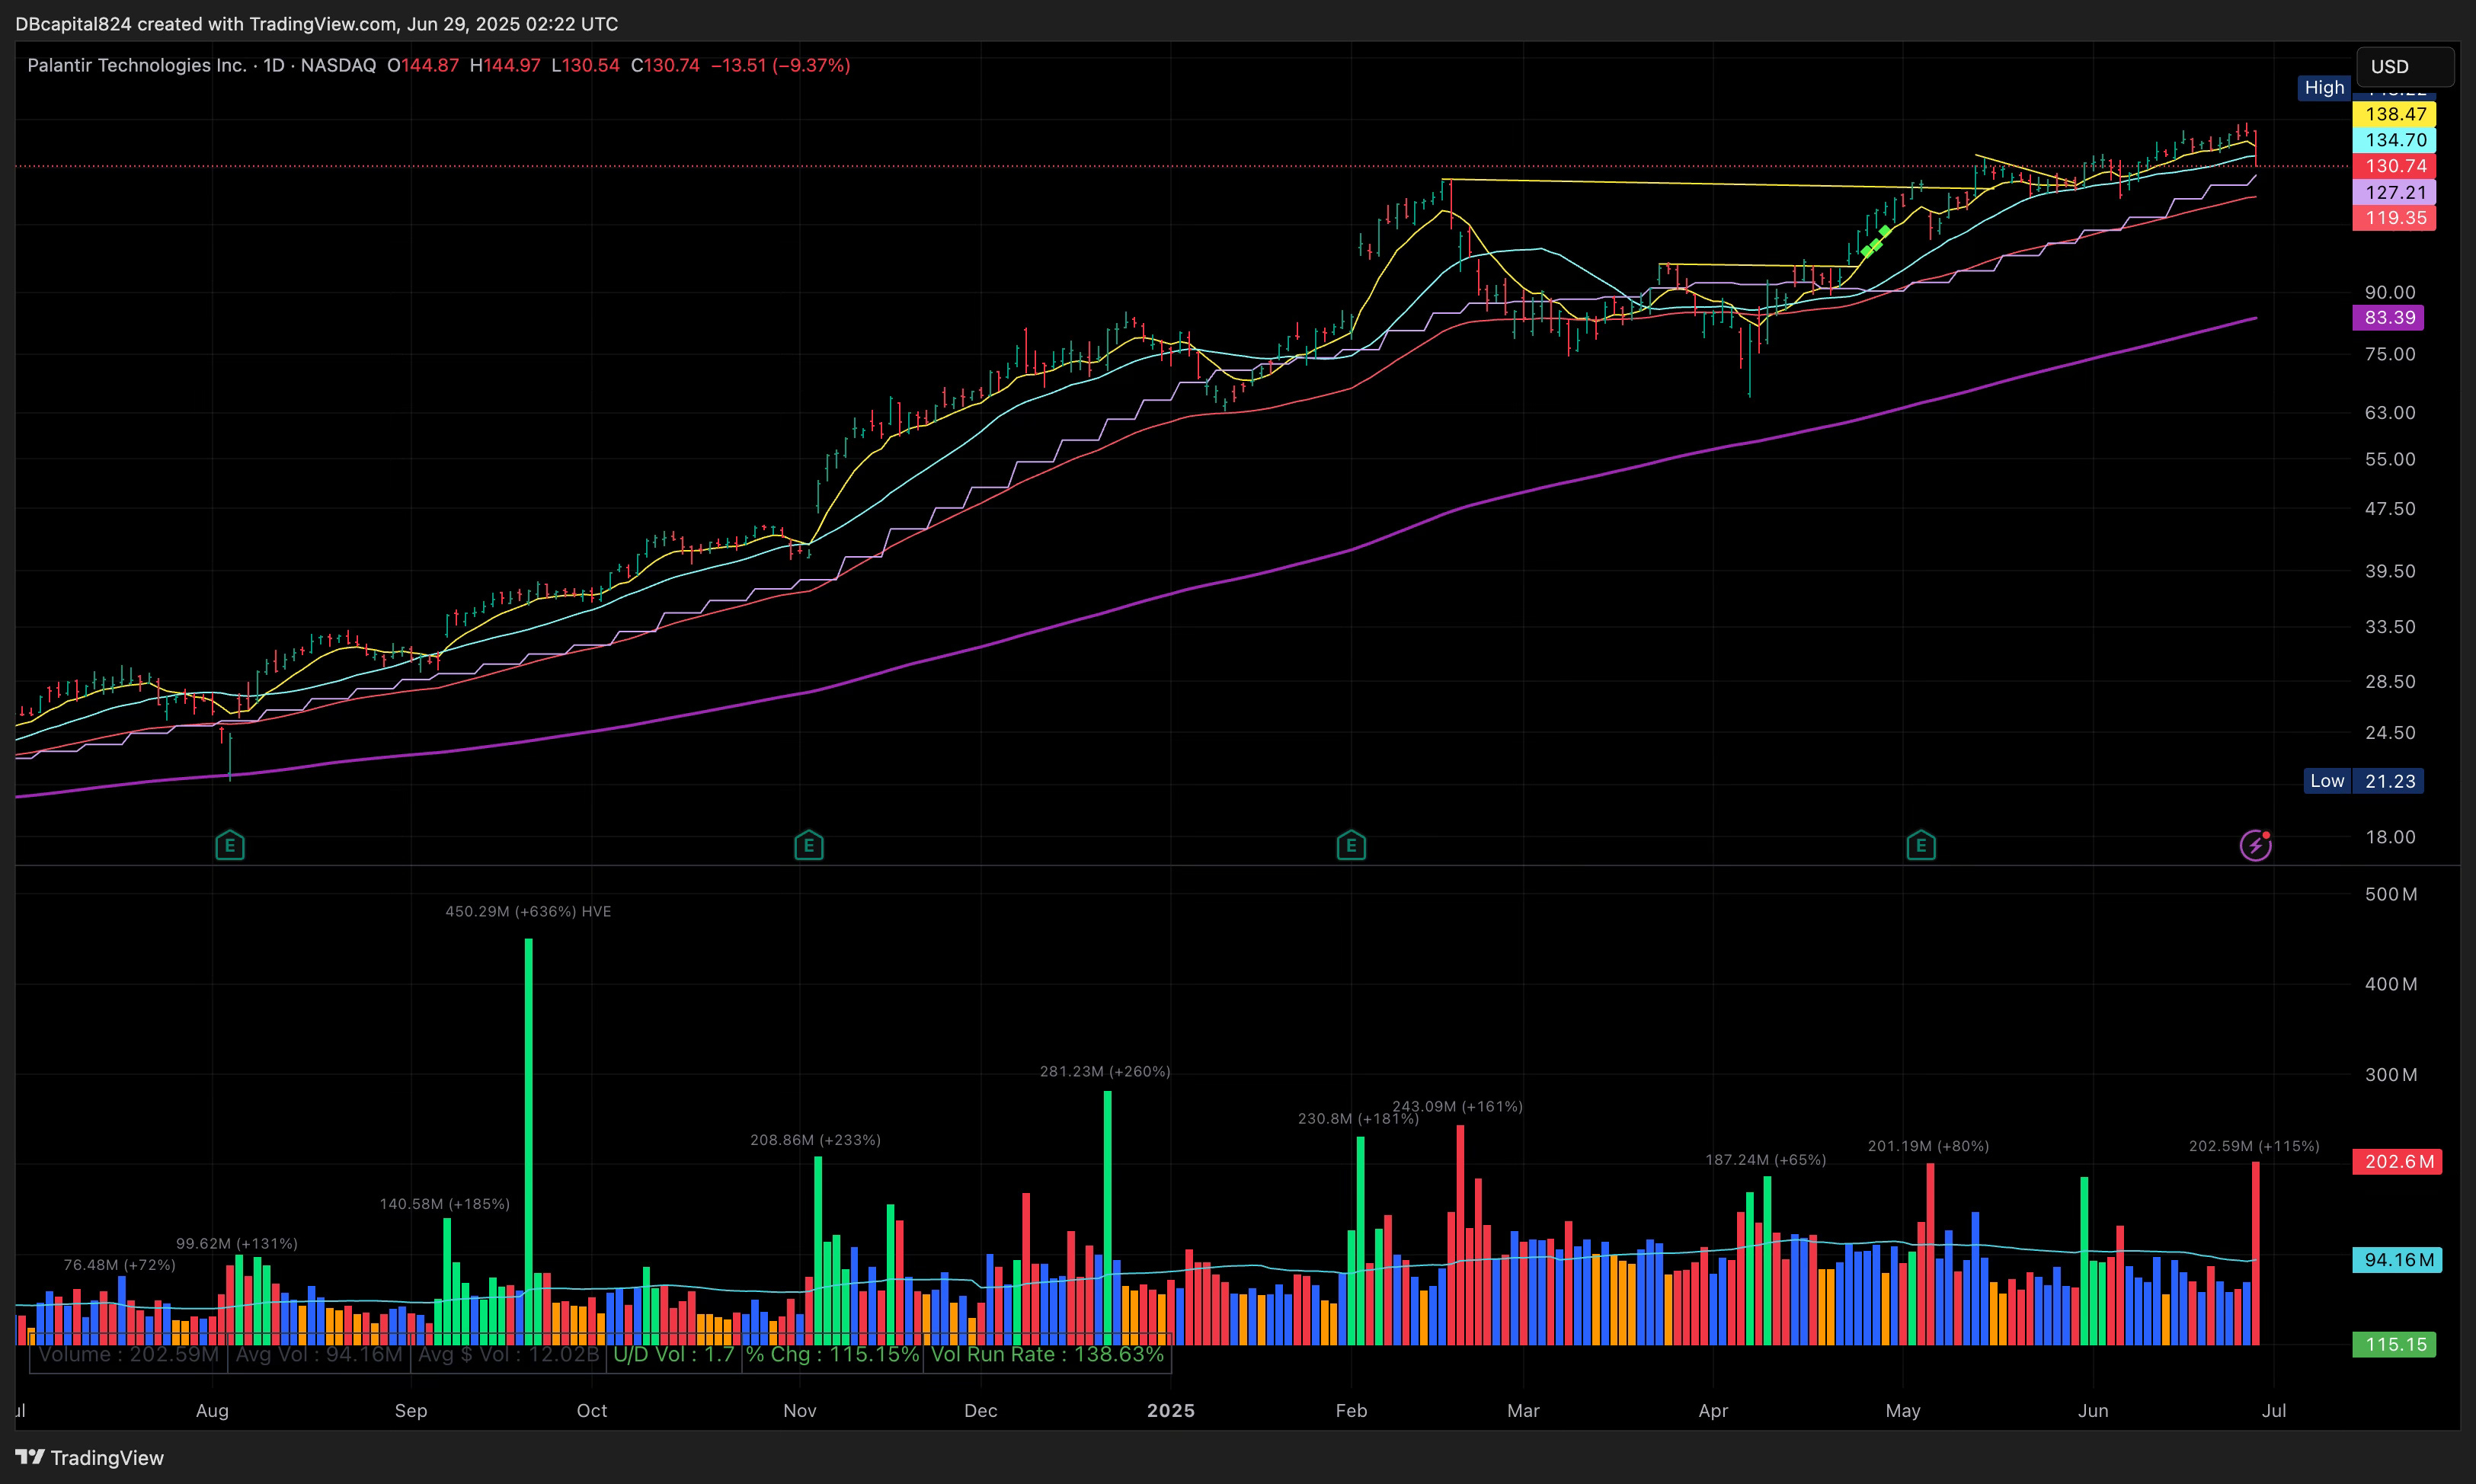
Task: Click the Apr label on time axis
Action: [1713, 1411]
